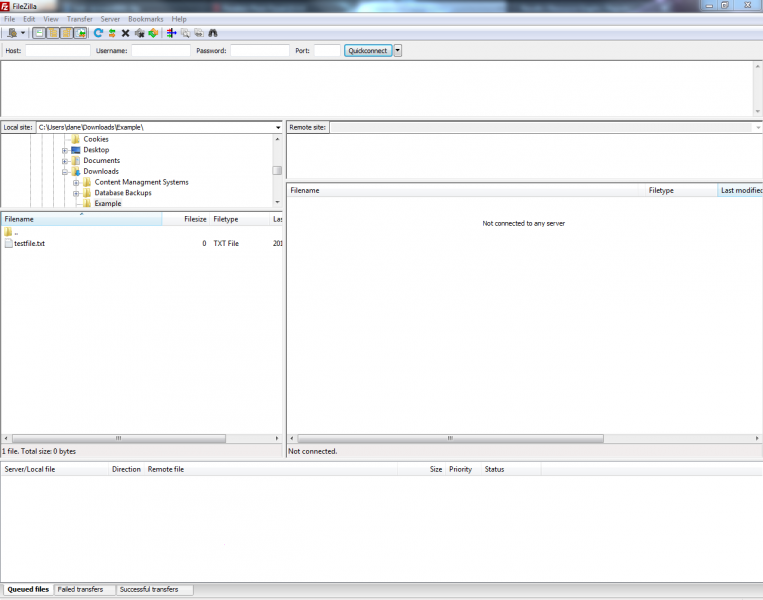Focus the Username input field
Screen dimensions: 763x600
click(161, 51)
